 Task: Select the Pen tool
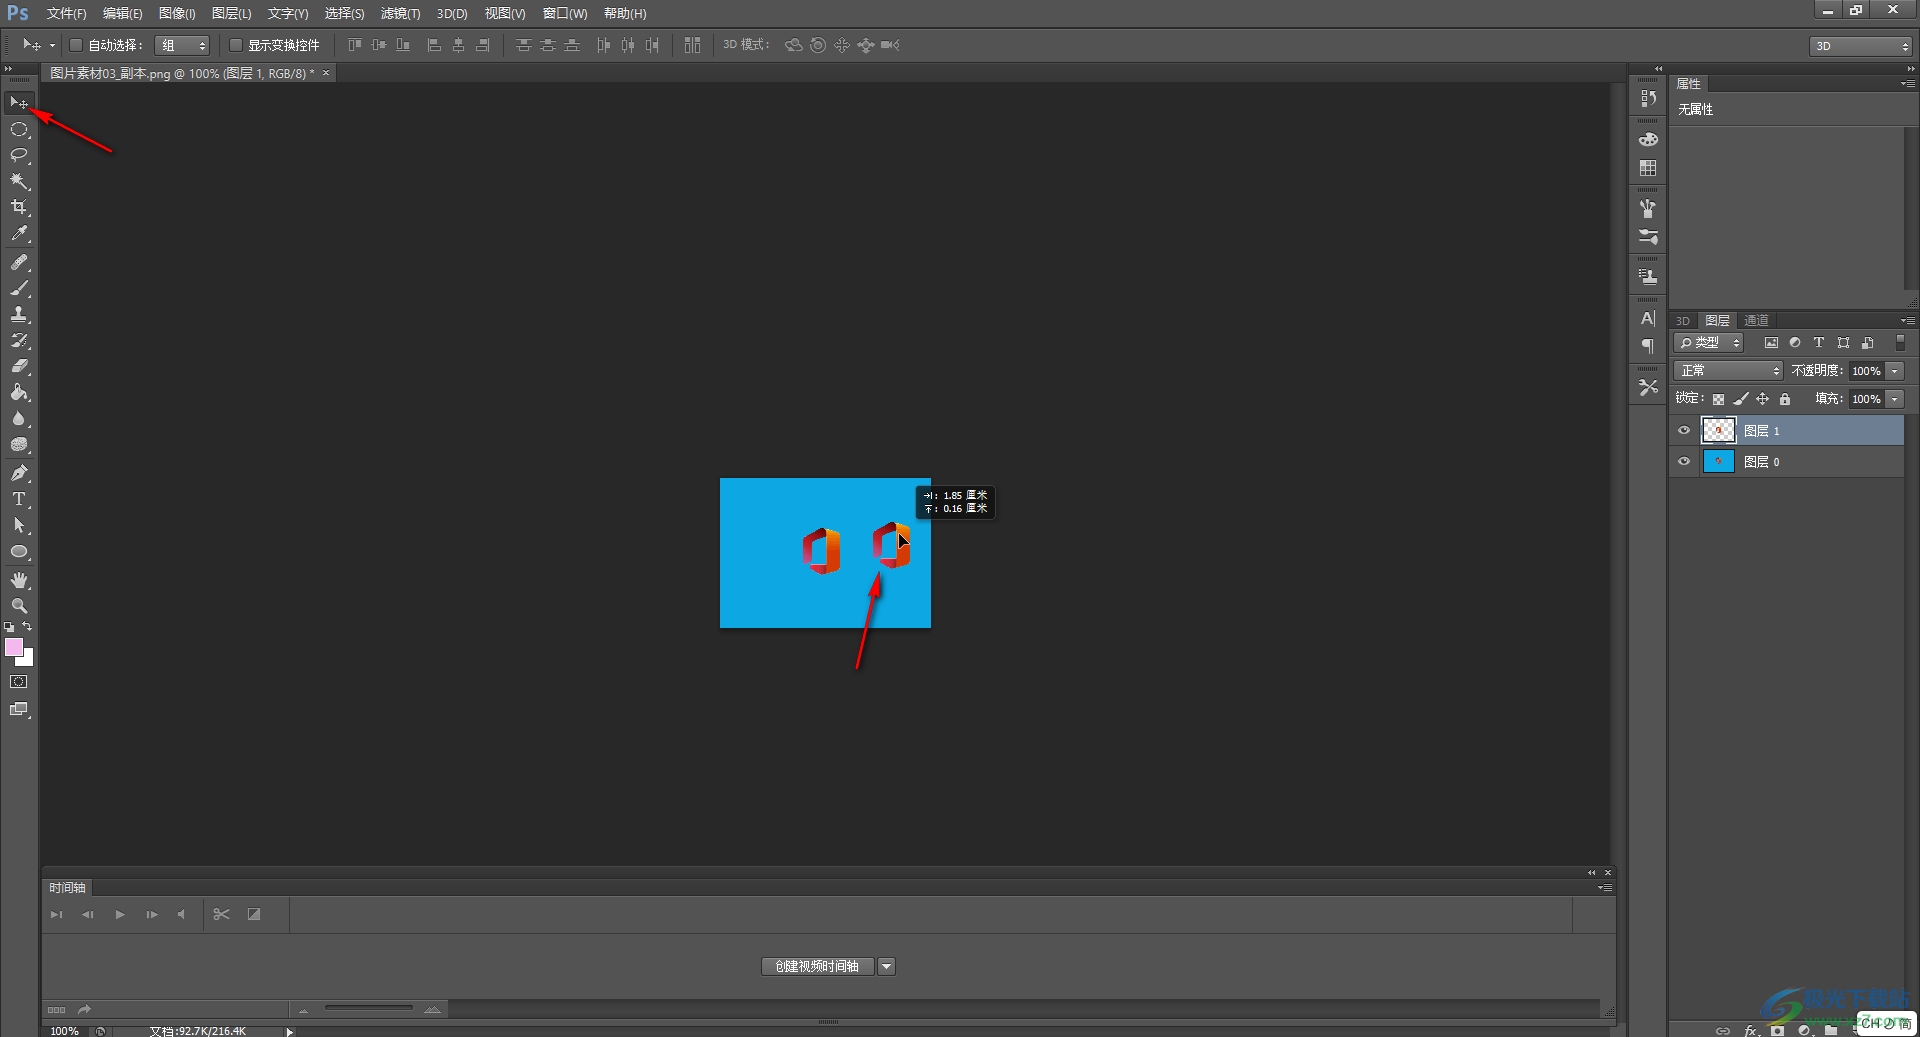coord(19,473)
